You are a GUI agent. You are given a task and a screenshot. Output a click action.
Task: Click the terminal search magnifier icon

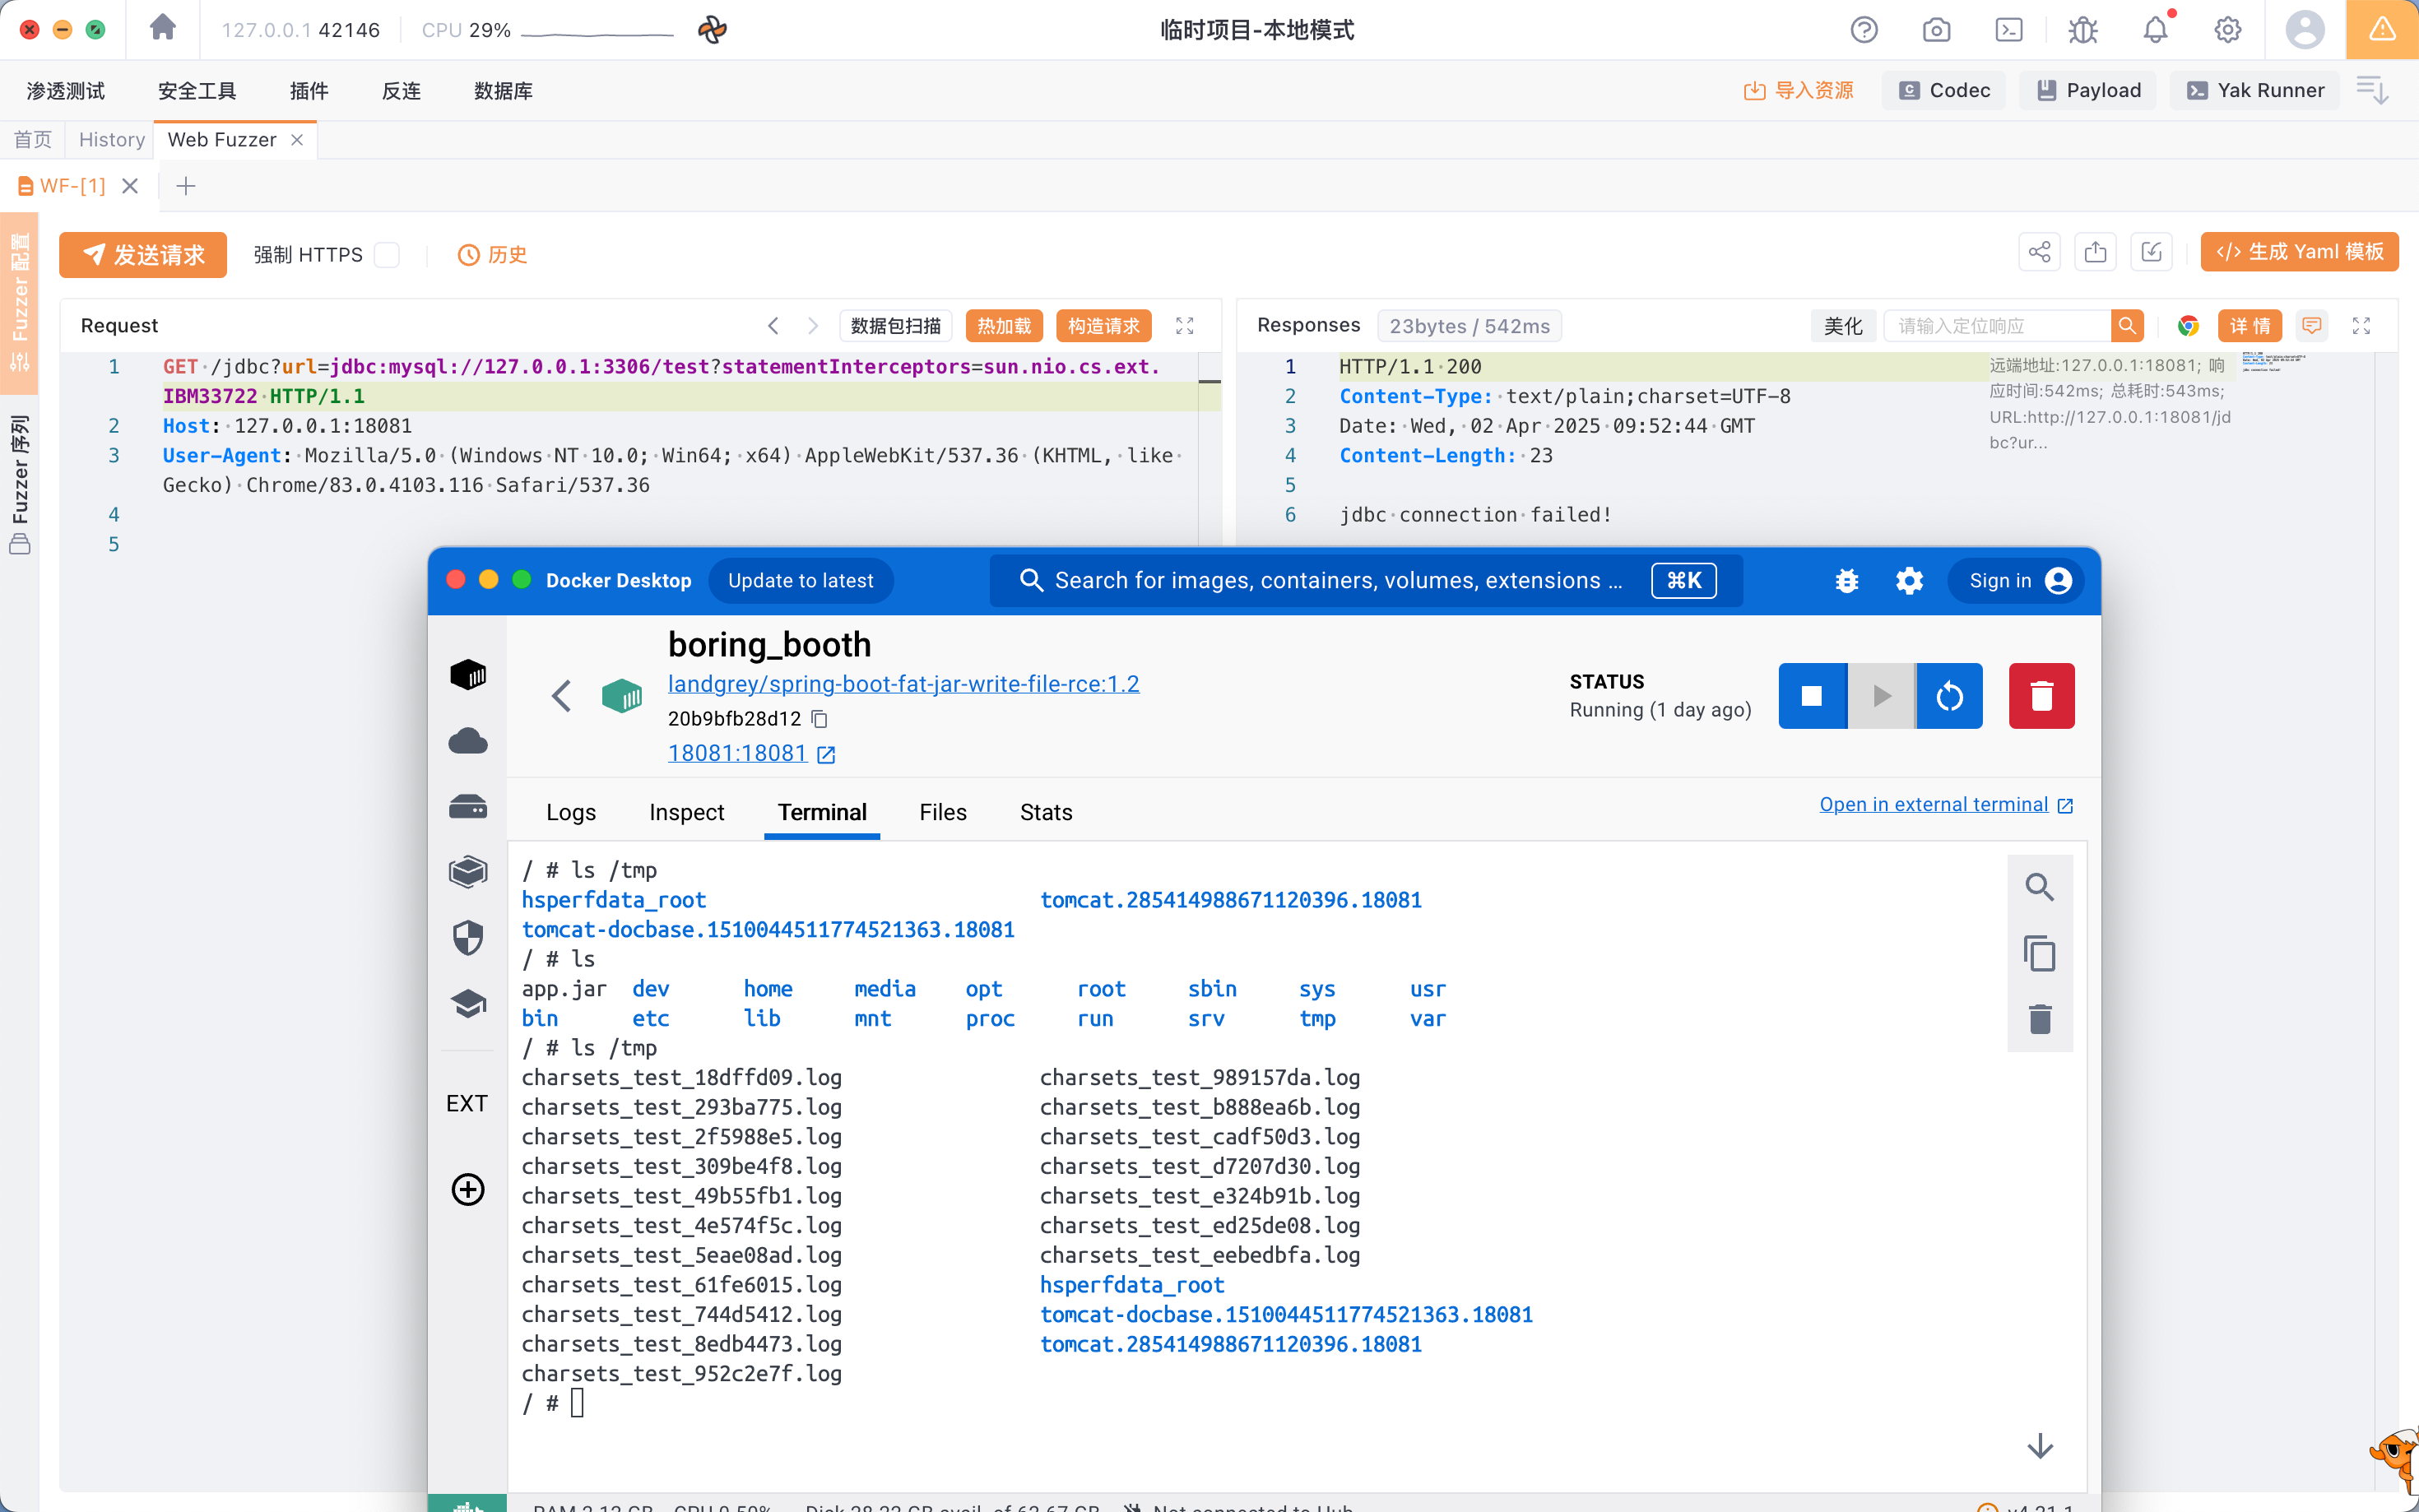(x=2039, y=887)
